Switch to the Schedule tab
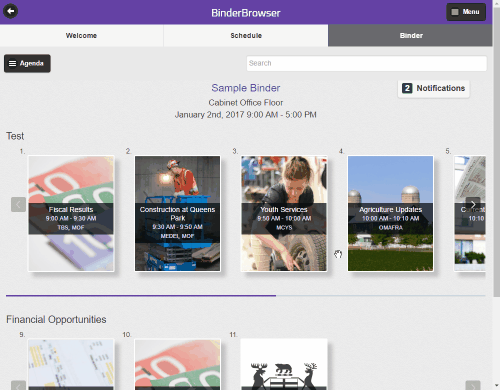The image size is (500, 390). coord(246,35)
